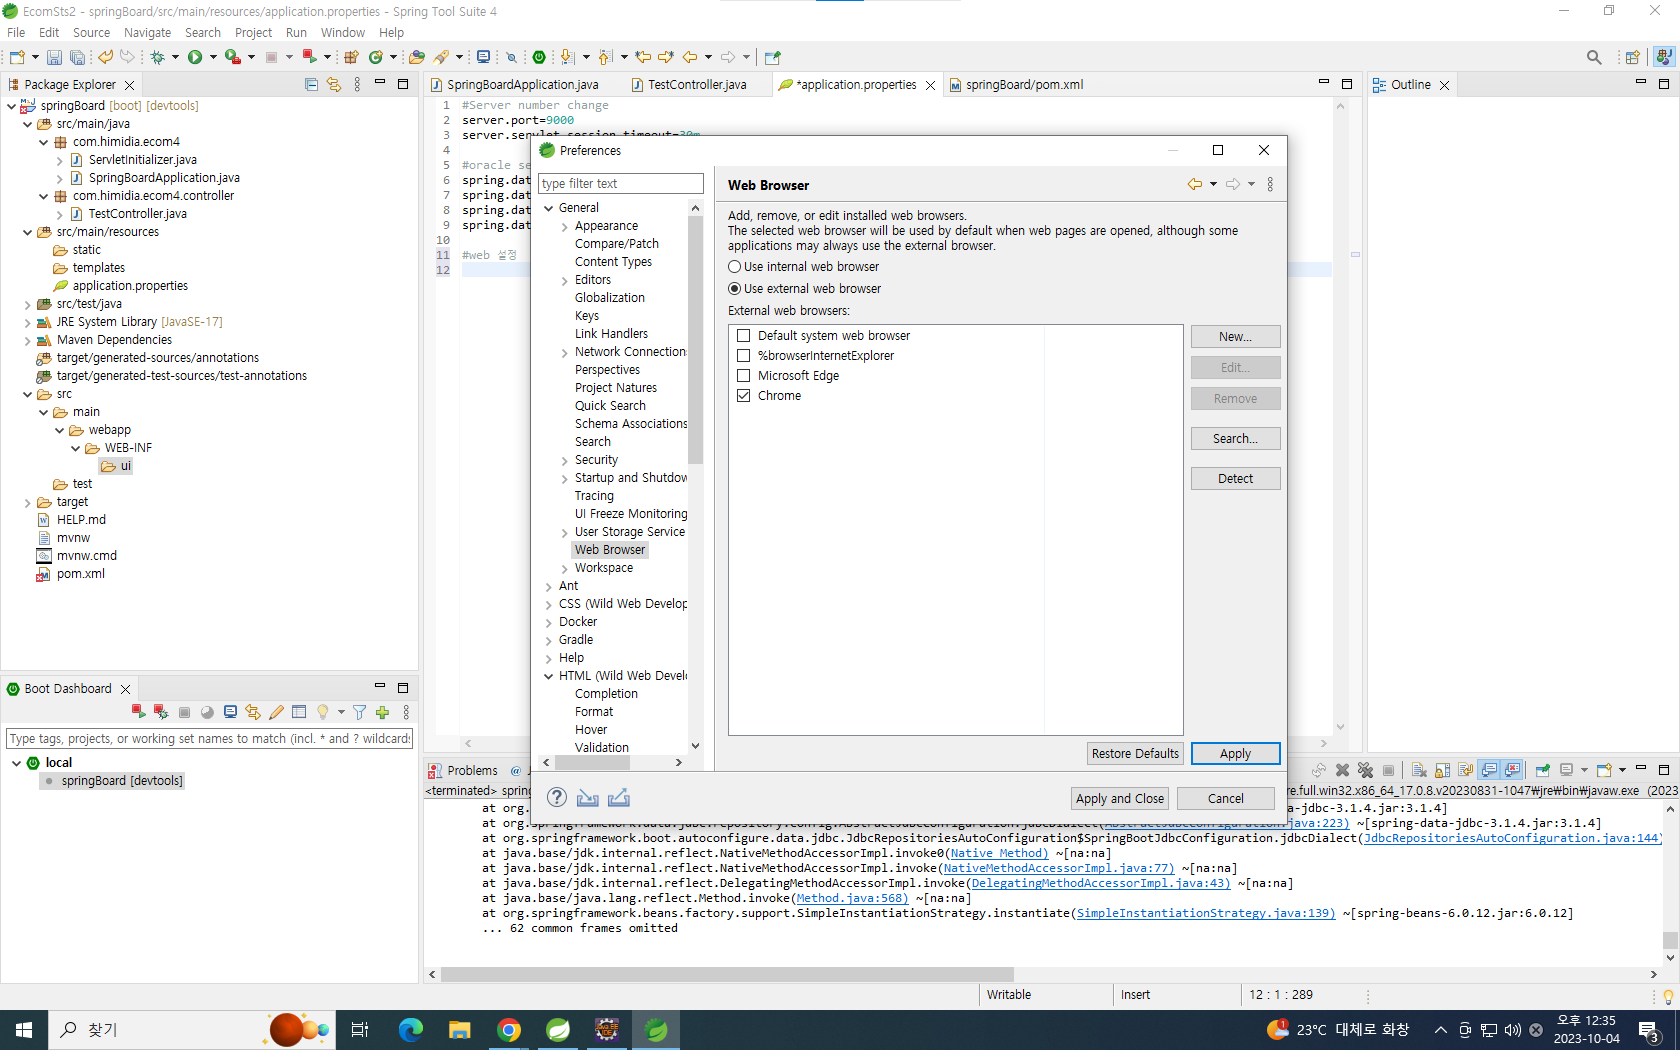Expand the Workspace preferences node
The image size is (1680, 1050).
(x=564, y=568)
